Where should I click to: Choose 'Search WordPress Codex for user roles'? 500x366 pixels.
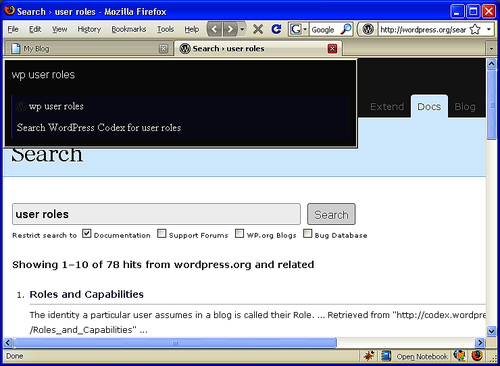(x=99, y=128)
